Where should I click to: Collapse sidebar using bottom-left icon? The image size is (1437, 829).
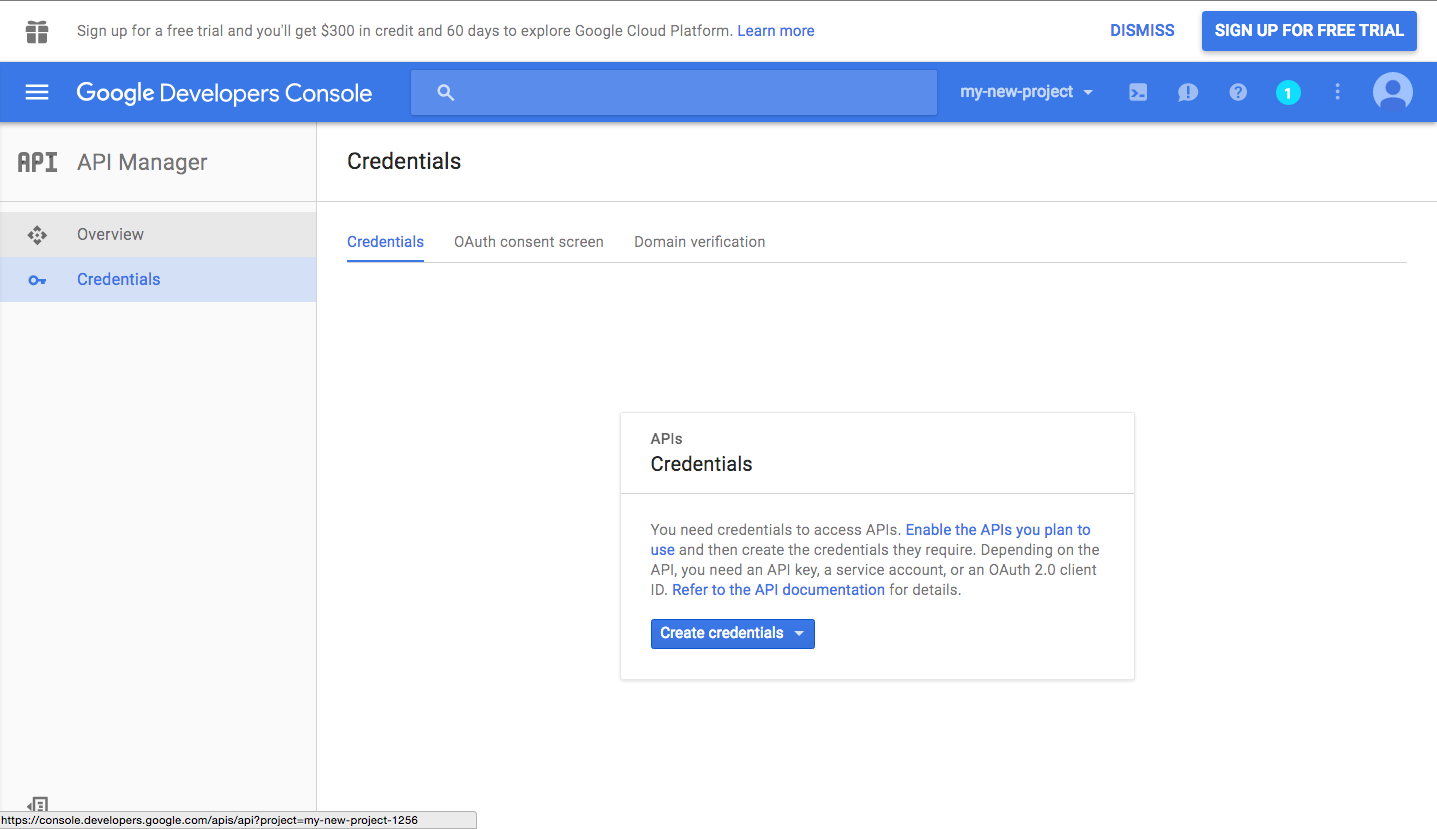pyautogui.click(x=37, y=805)
